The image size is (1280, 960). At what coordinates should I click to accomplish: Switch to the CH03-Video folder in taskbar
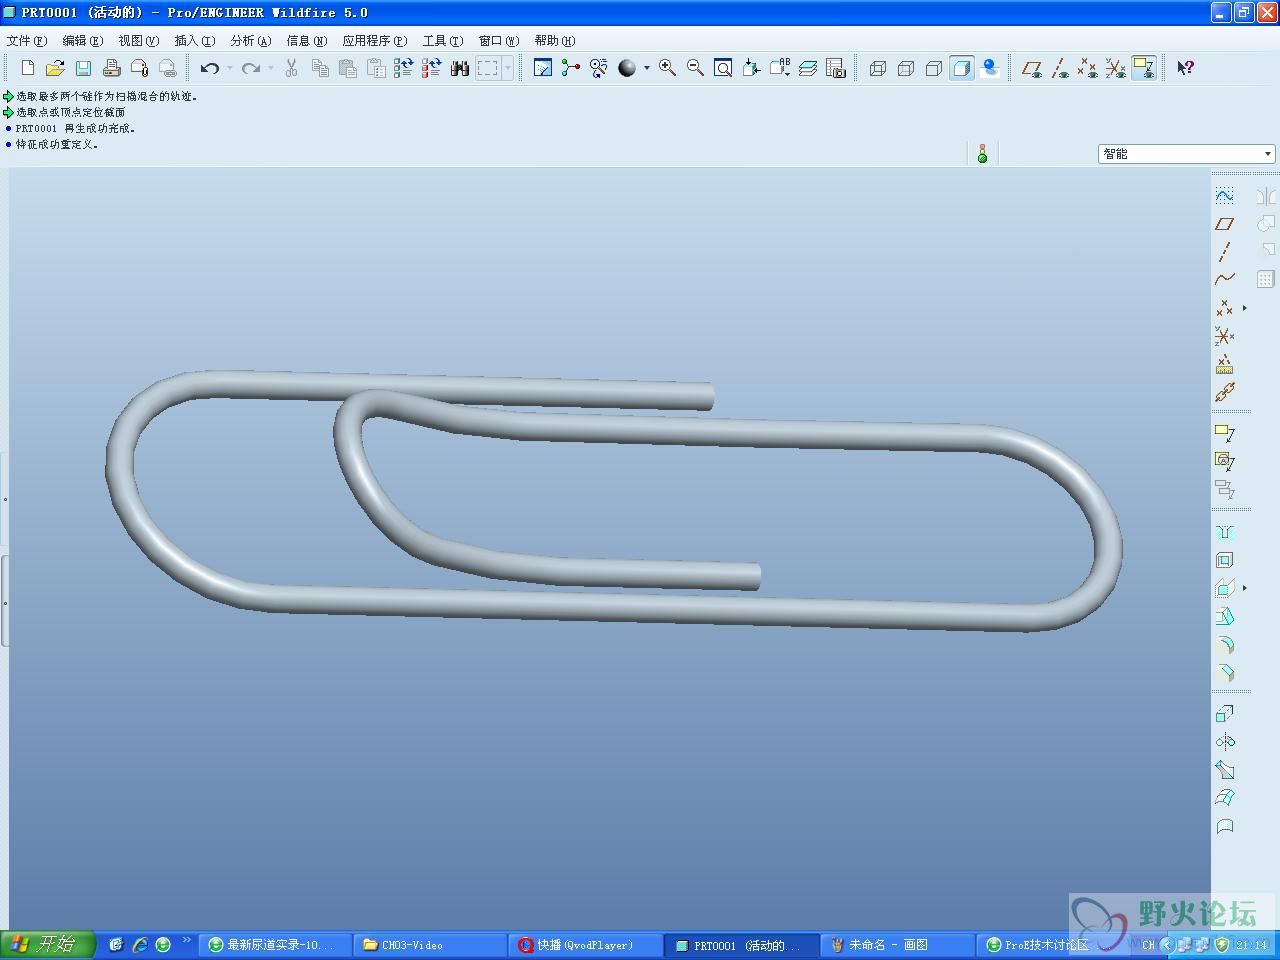click(431, 945)
